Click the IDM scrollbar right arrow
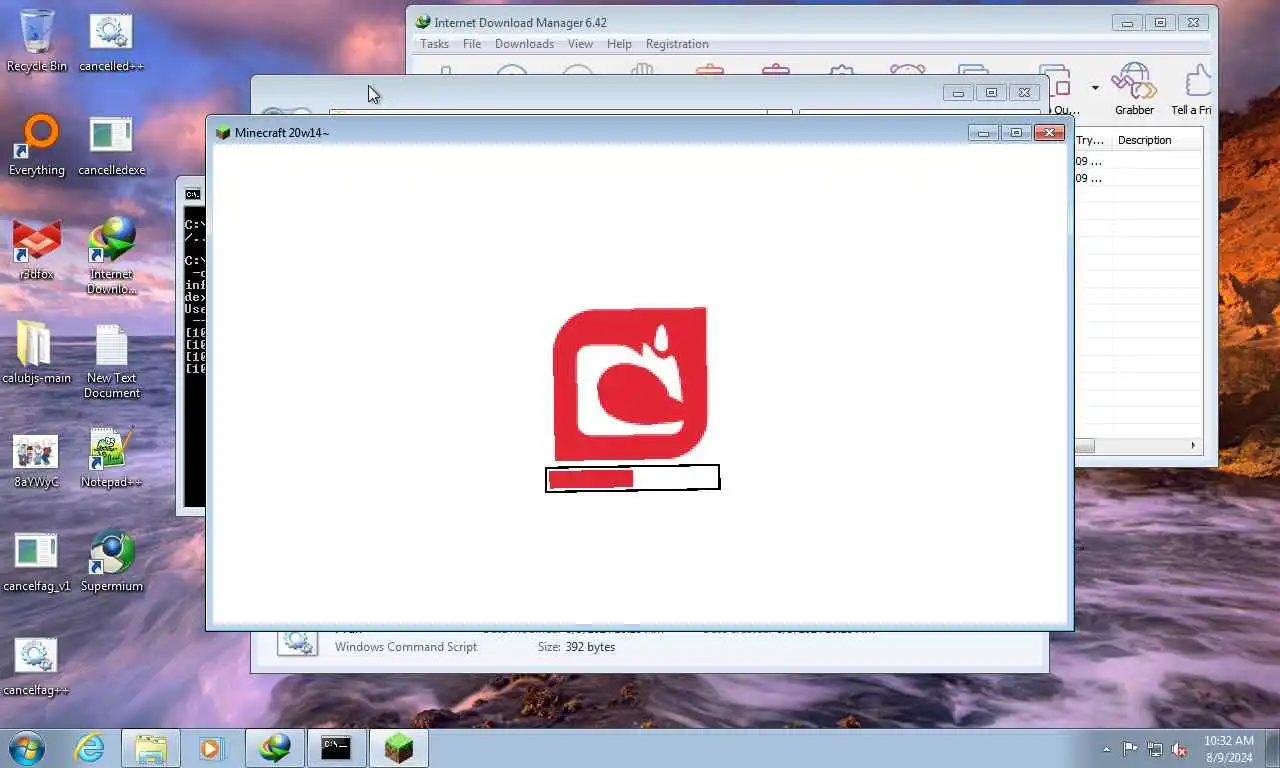This screenshot has width=1280, height=768. tap(1193, 445)
